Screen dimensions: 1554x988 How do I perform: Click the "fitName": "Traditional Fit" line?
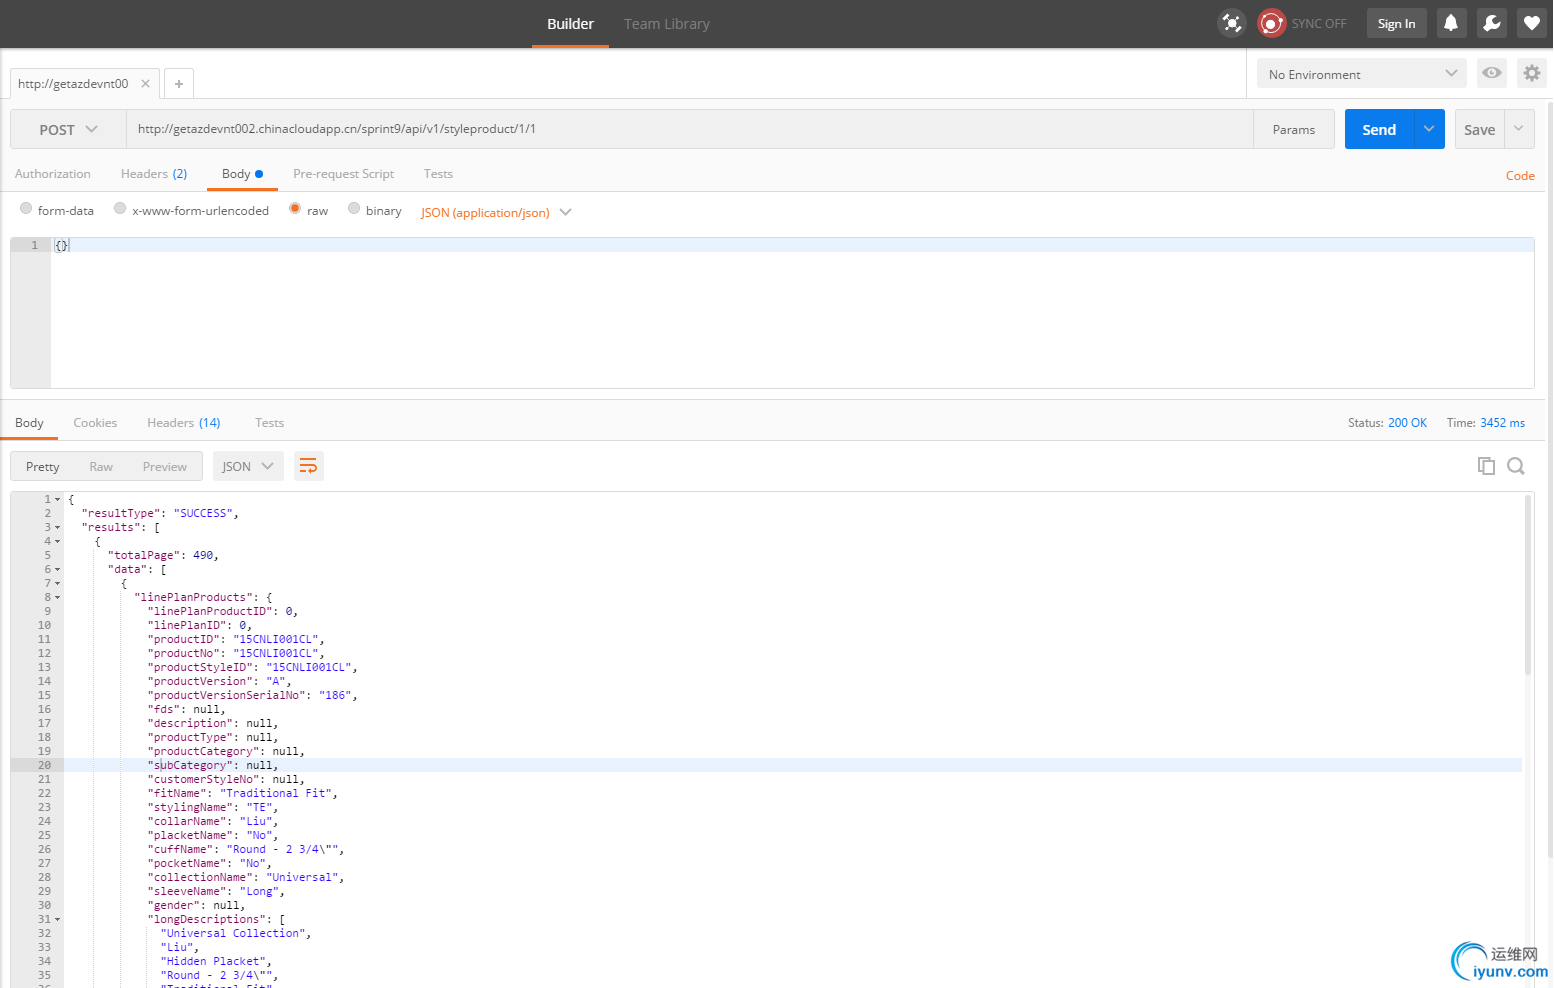pos(242,793)
